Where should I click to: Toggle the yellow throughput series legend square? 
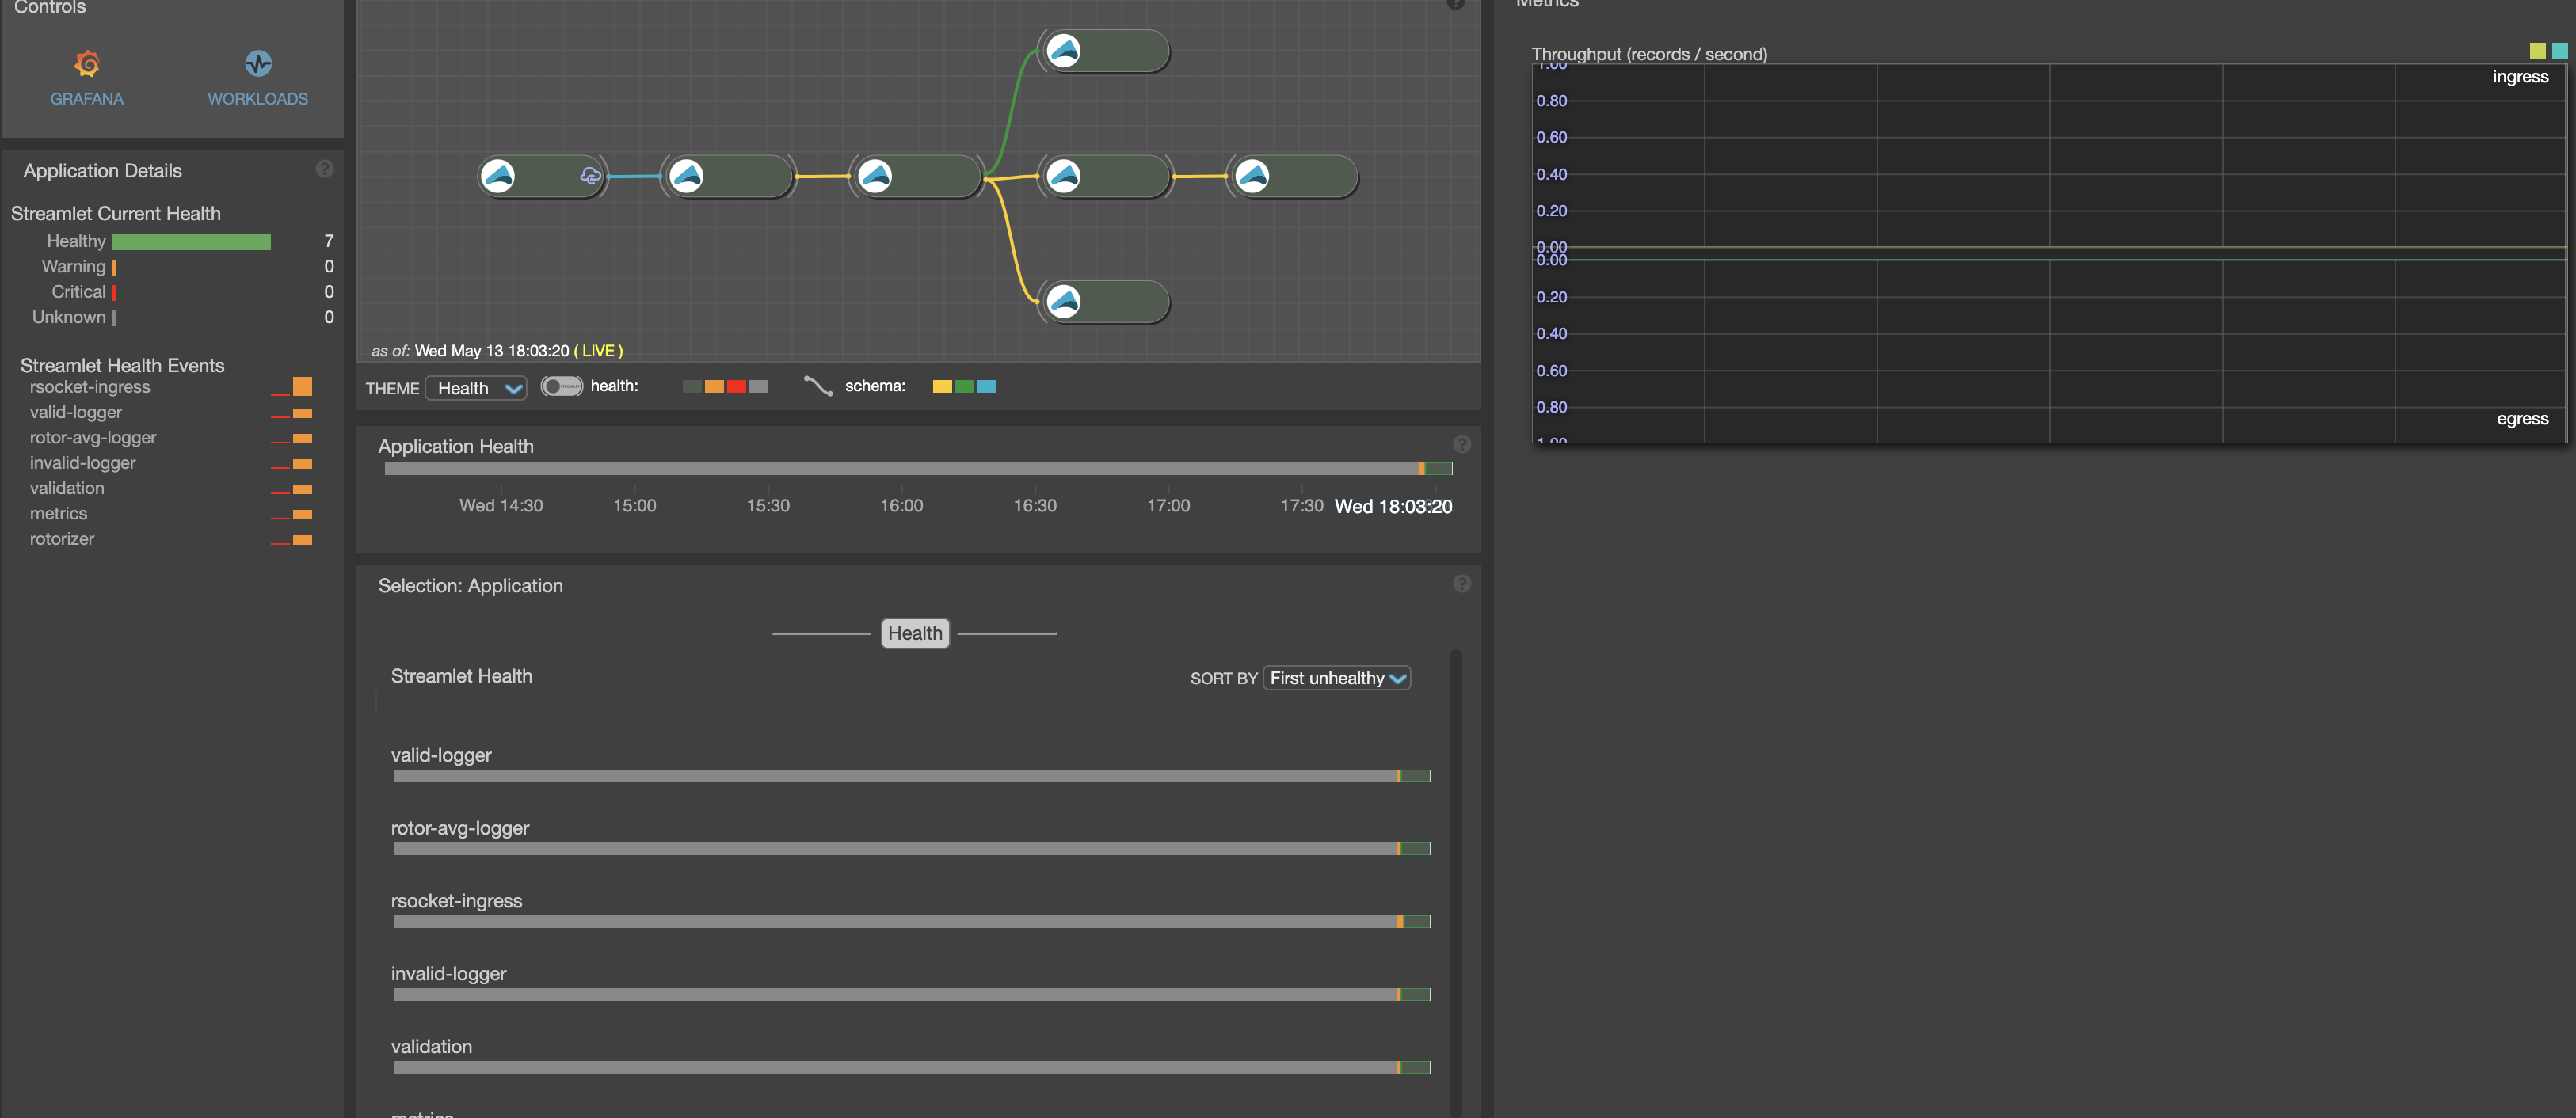[2537, 50]
